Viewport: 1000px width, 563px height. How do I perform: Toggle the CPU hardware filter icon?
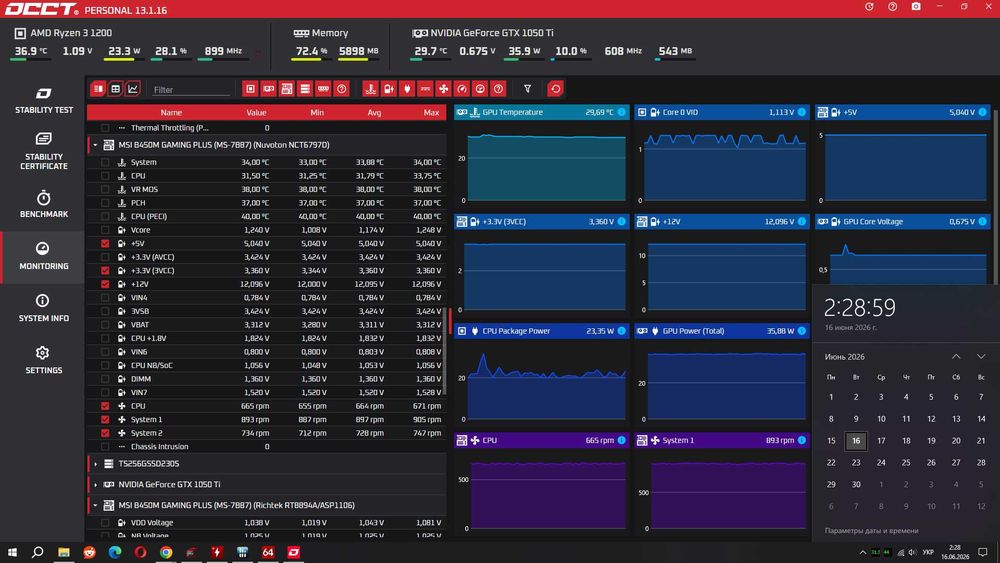pos(251,89)
